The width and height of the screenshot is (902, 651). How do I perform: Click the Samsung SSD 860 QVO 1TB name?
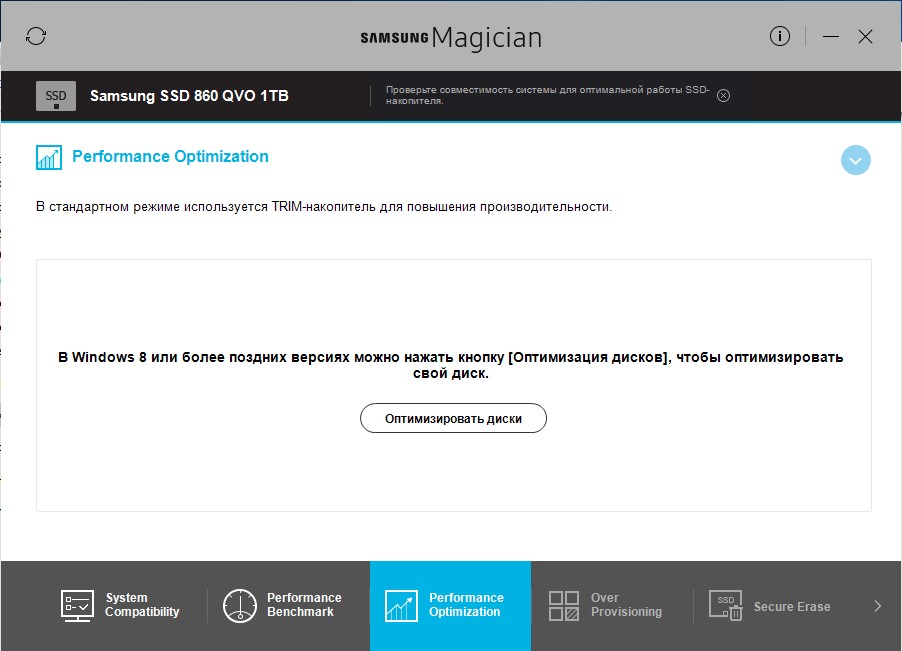pos(189,96)
